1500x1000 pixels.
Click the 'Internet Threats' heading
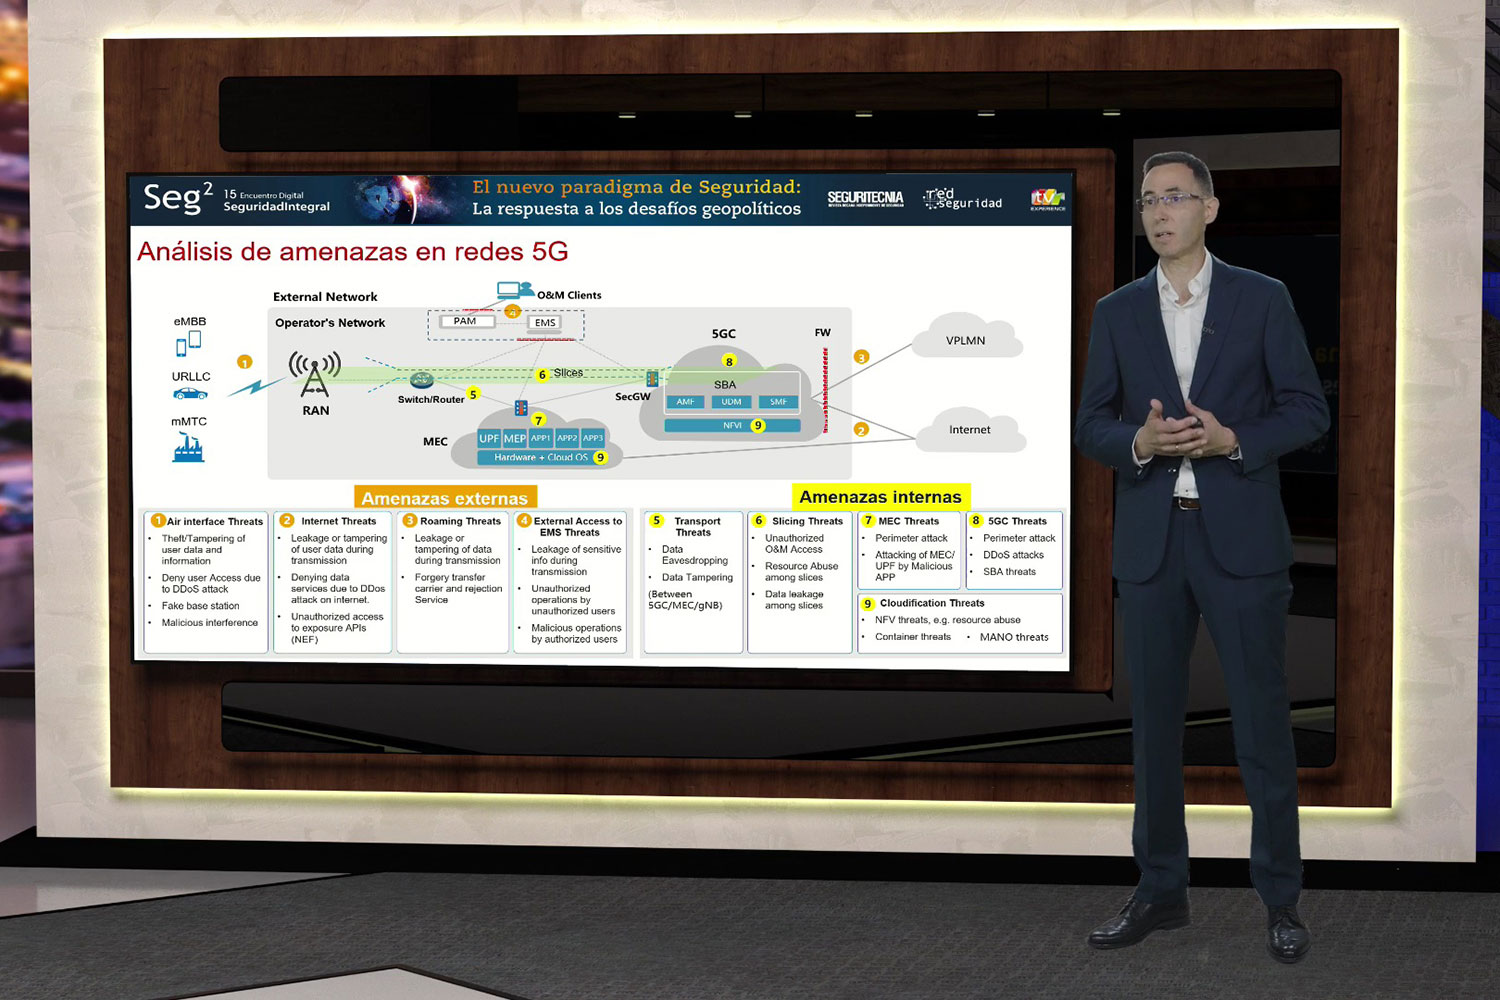click(339, 521)
